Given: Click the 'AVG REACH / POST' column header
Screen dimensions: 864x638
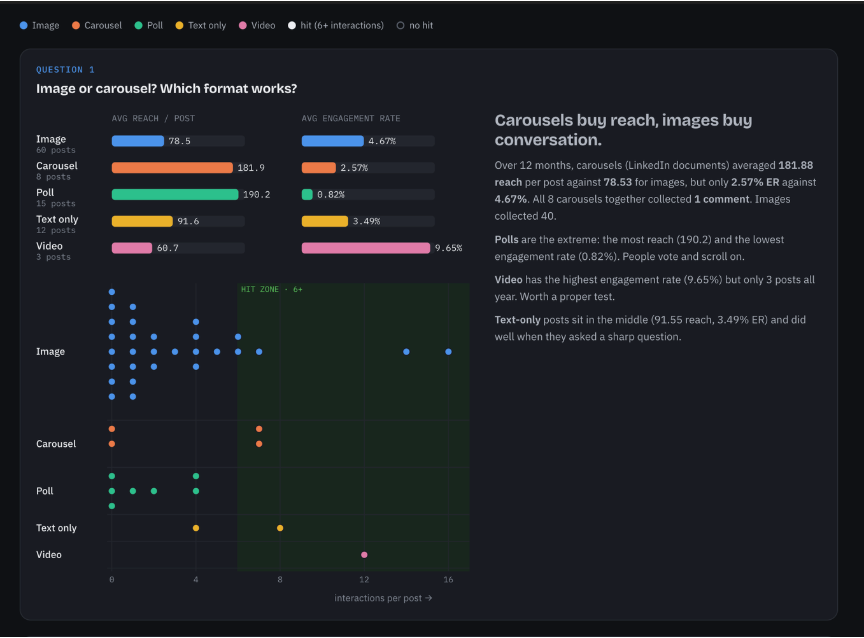Looking at the screenshot, I should (x=153, y=118).
